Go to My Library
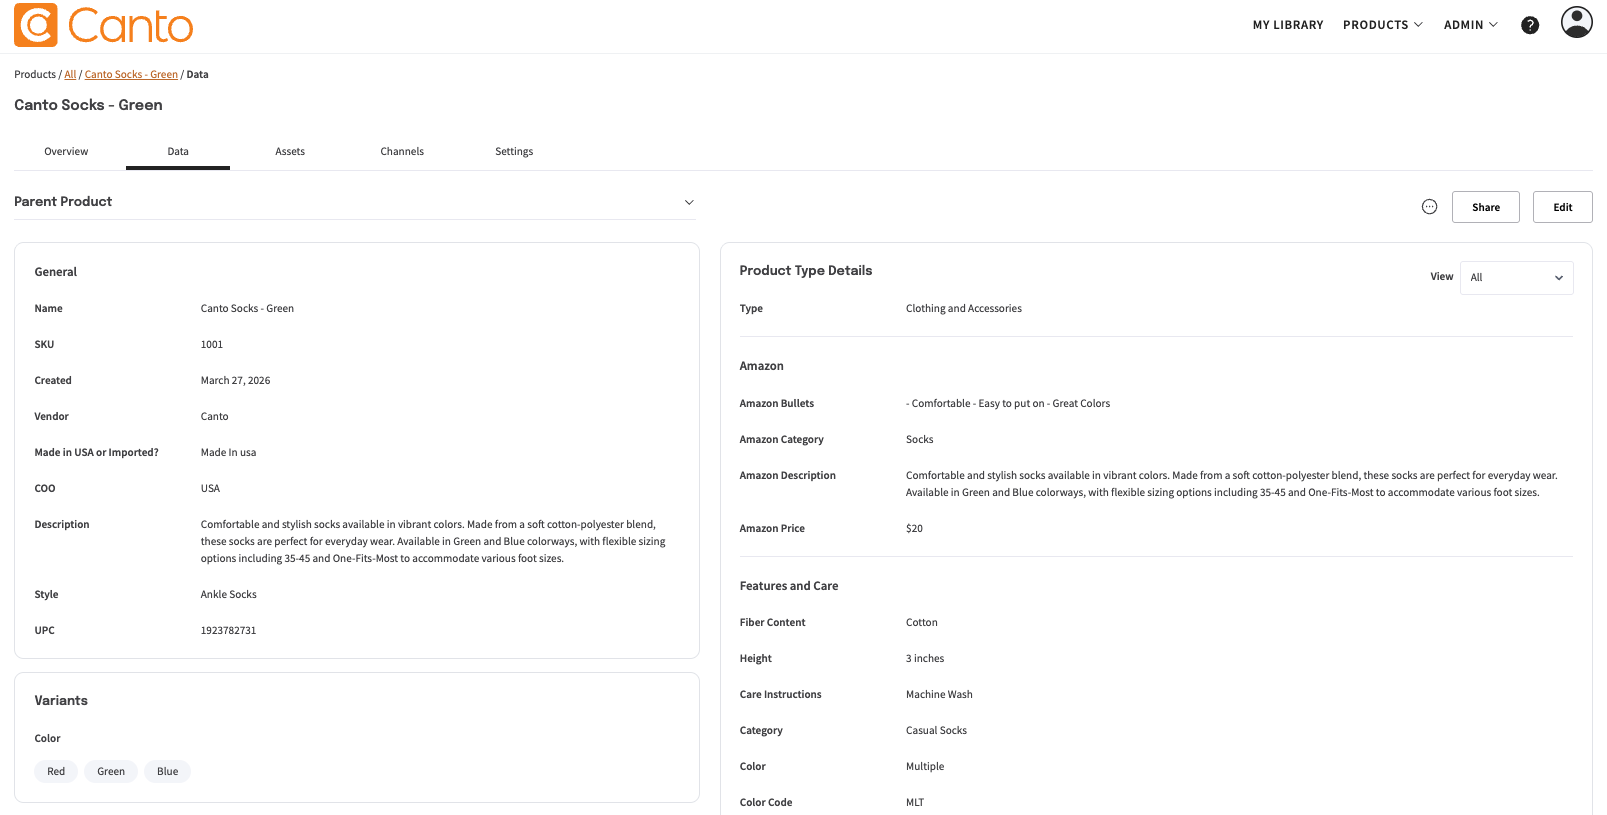Viewport: 1607px width, 815px height. point(1288,25)
